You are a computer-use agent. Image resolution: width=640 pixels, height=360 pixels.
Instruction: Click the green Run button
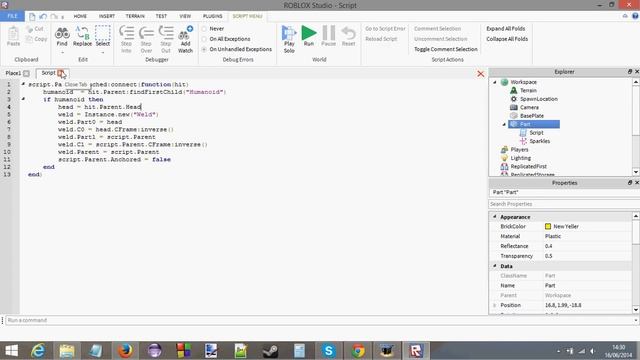click(309, 33)
